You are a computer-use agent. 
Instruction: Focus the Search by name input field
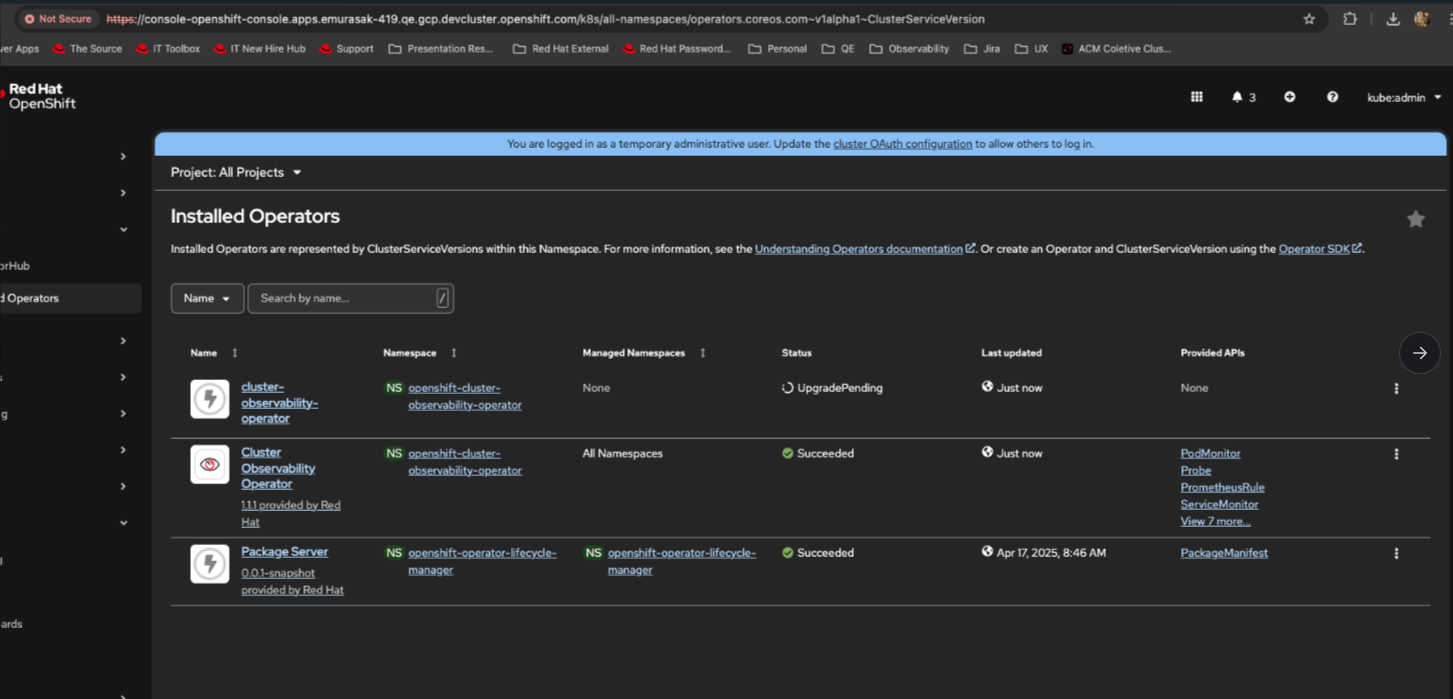coord(350,298)
